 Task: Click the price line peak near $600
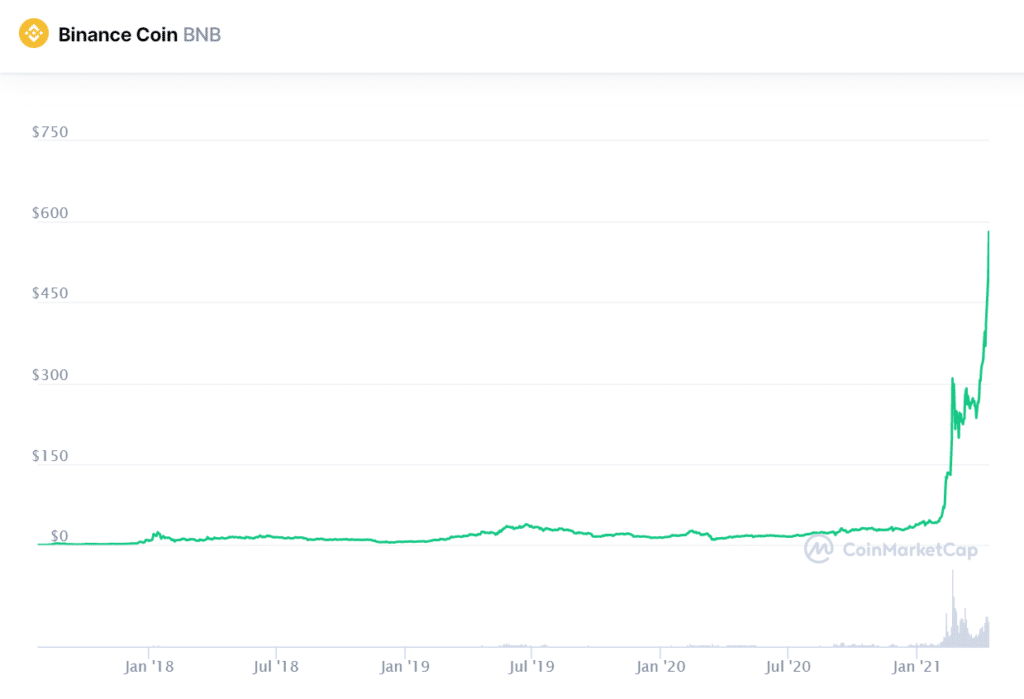click(x=988, y=232)
